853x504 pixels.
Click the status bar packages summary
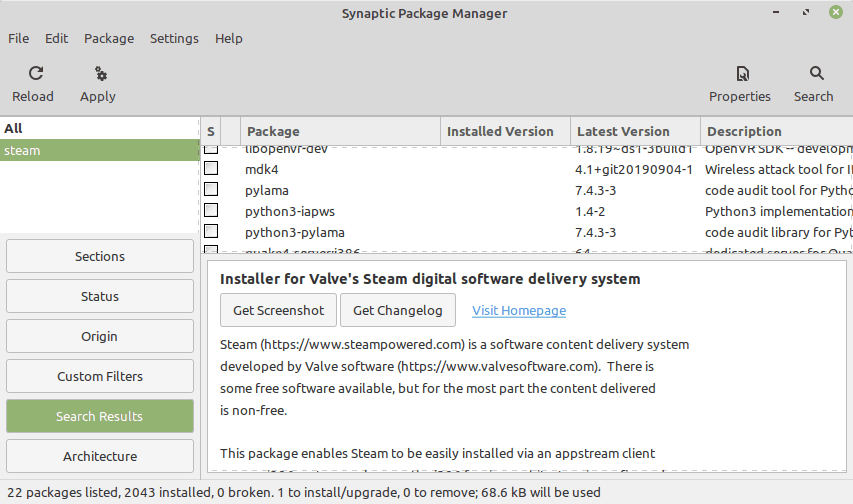(x=304, y=493)
